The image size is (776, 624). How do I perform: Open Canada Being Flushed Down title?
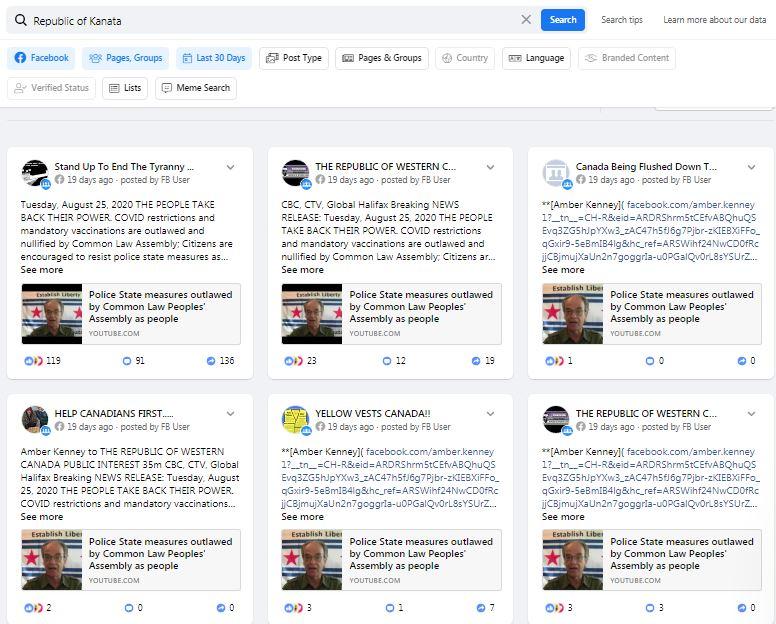tap(646, 167)
